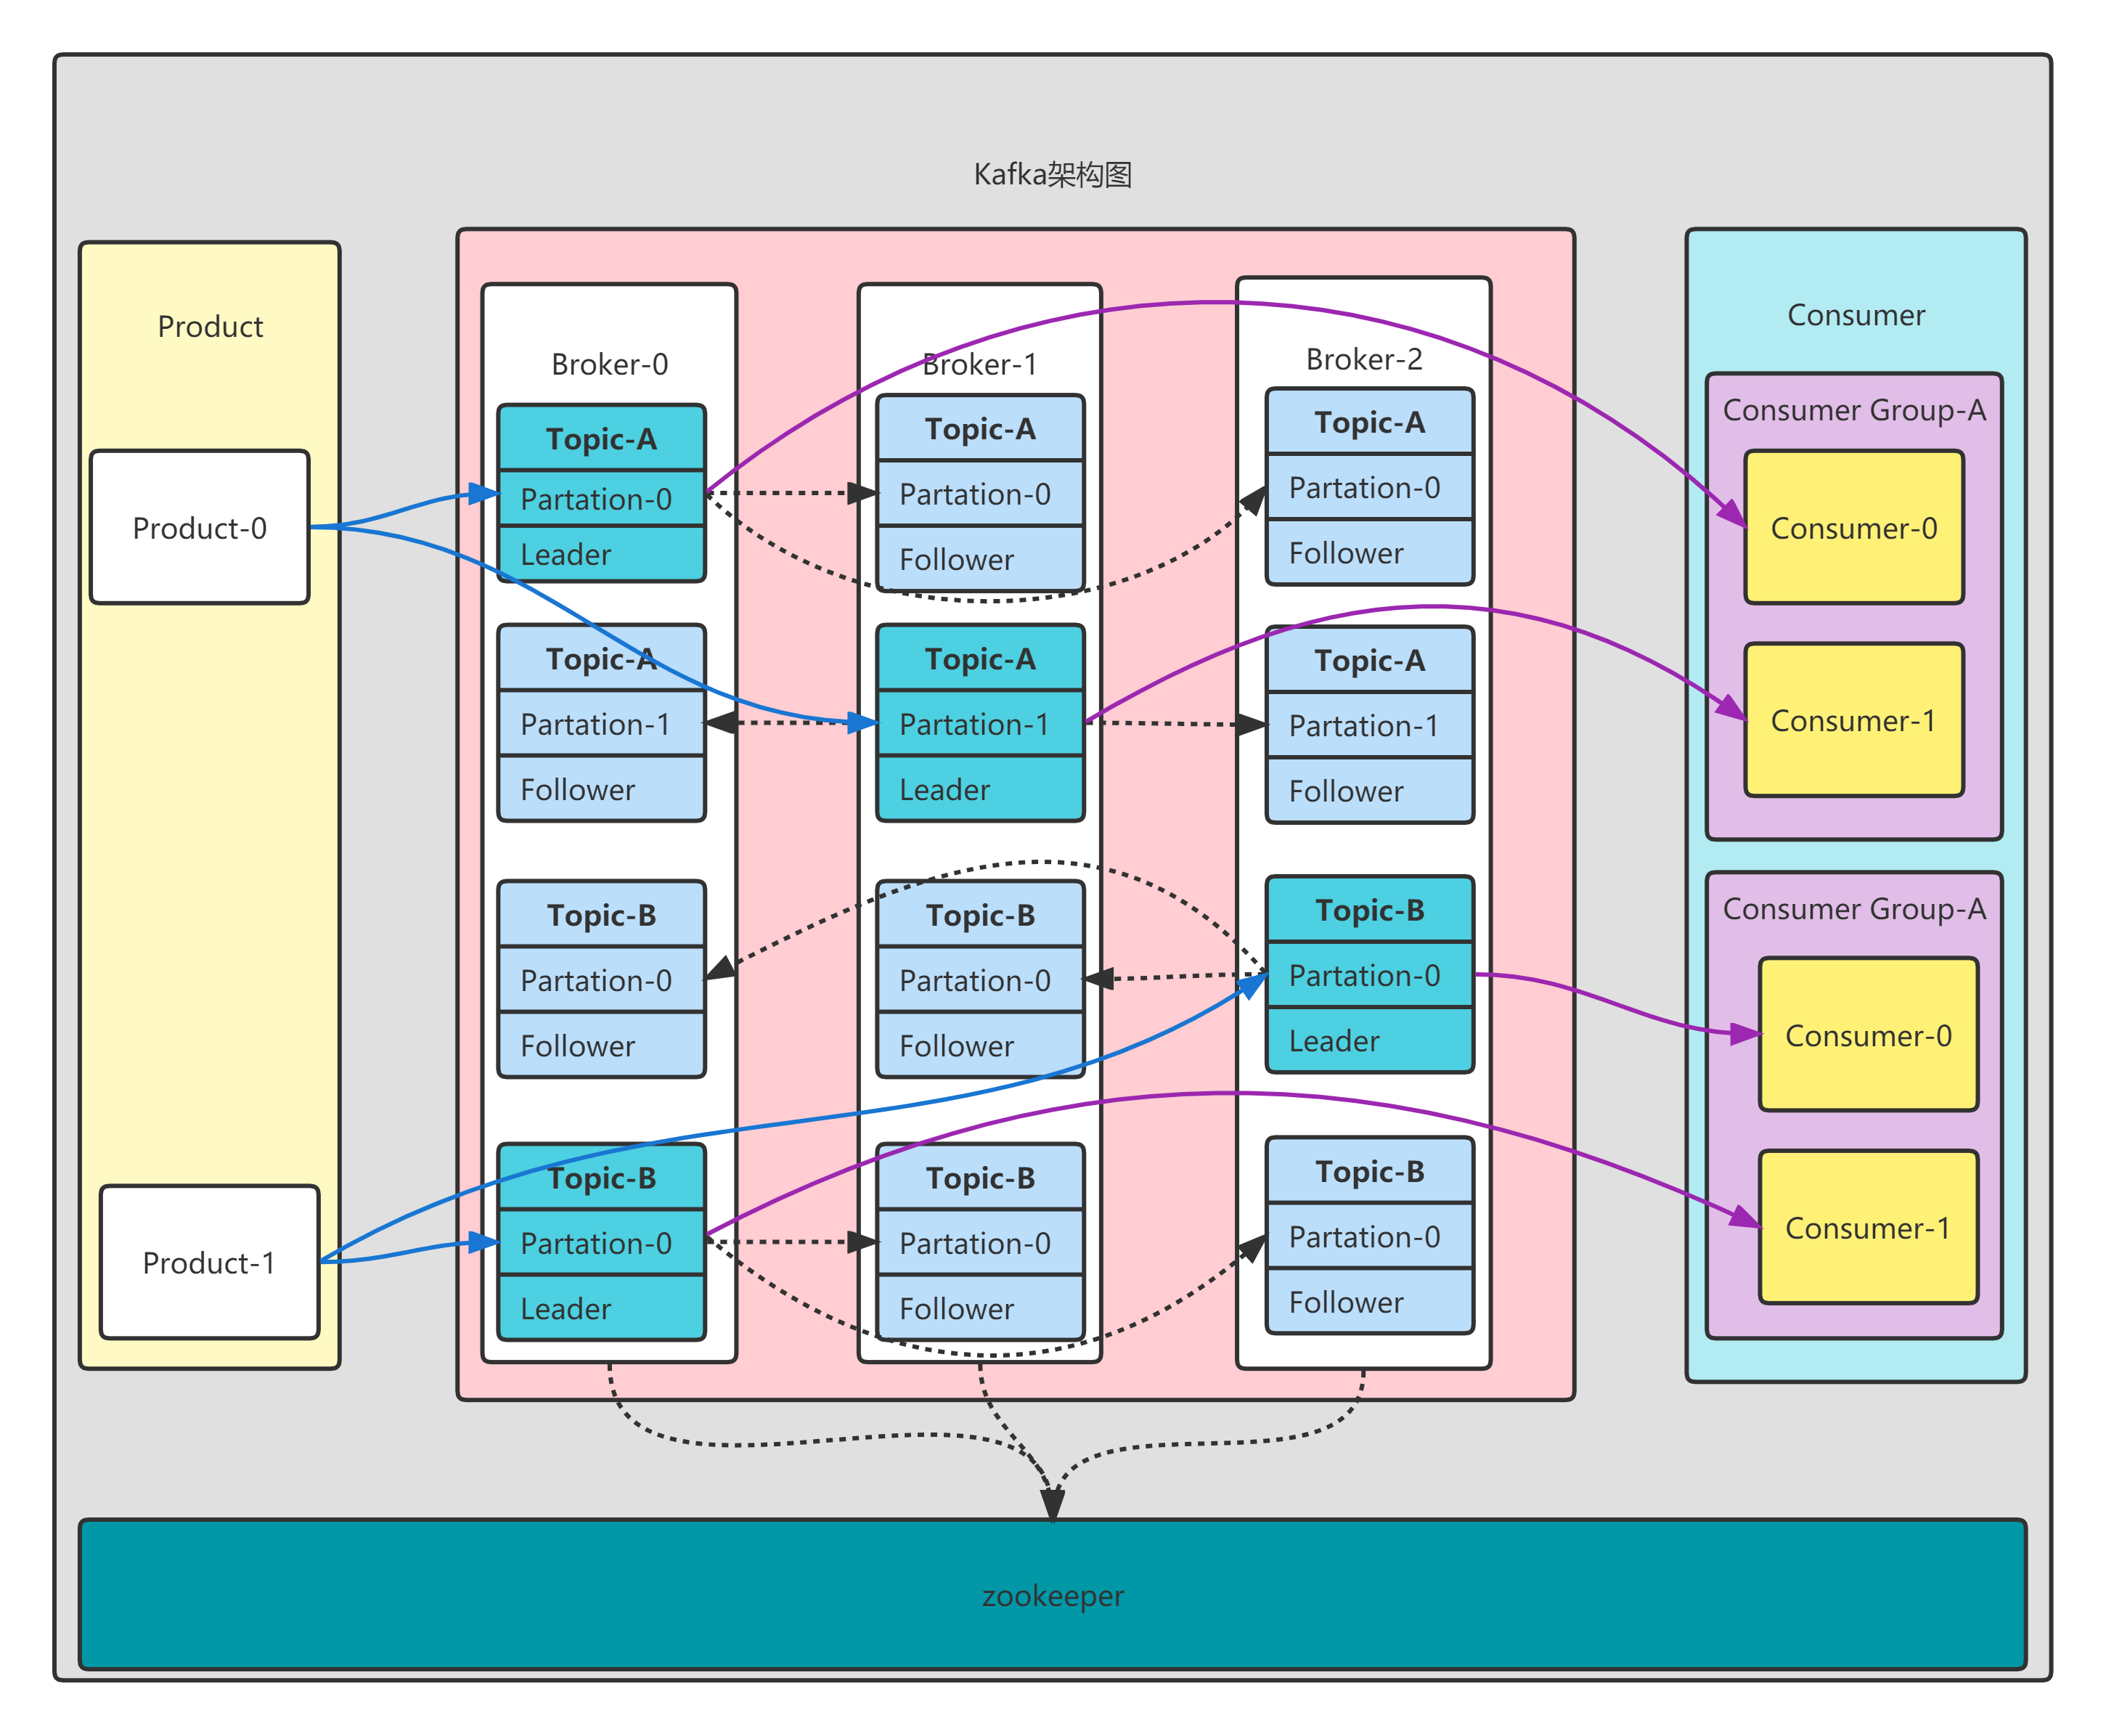Click the Consumer column heading text
This screenshot has height=1736, width=2106.
click(1855, 315)
